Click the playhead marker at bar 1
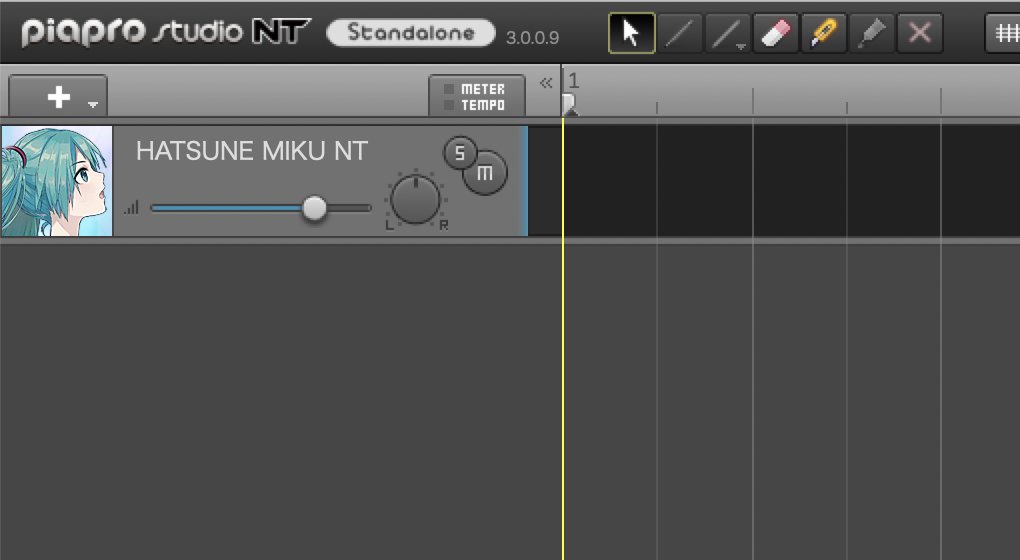The width and height of the screenshot is (1020, 560). coord(569,105)
